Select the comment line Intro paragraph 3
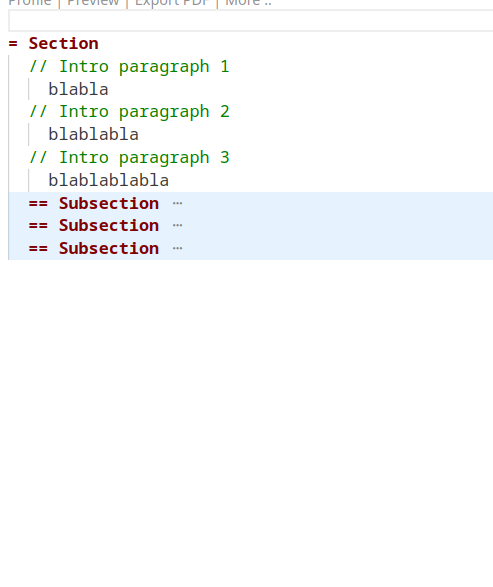 click(x=129, y=157)
